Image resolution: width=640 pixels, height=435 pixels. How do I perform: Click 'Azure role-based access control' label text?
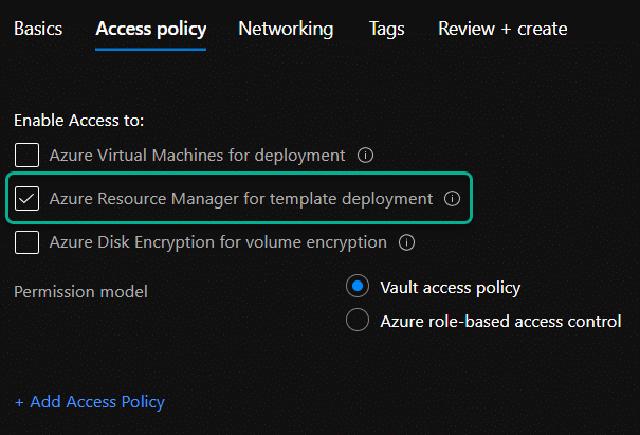500,321
